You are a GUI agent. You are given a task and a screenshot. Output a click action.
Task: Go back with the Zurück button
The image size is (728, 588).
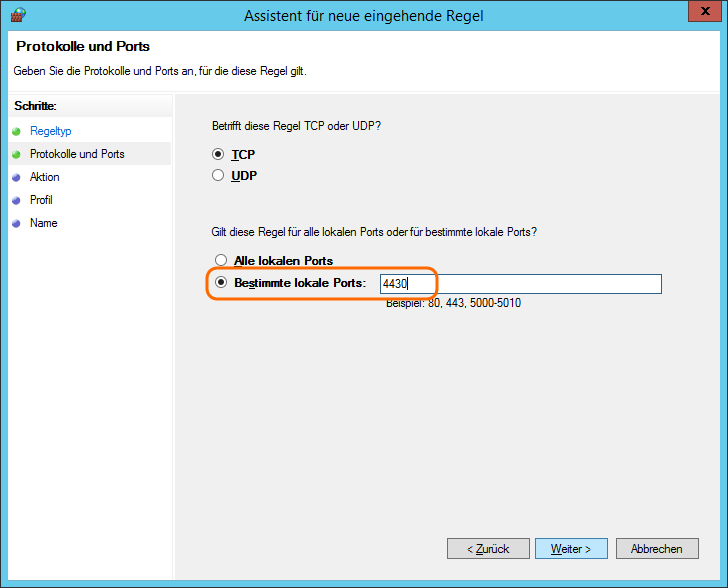pyautogui.click(x=488, y=549)
